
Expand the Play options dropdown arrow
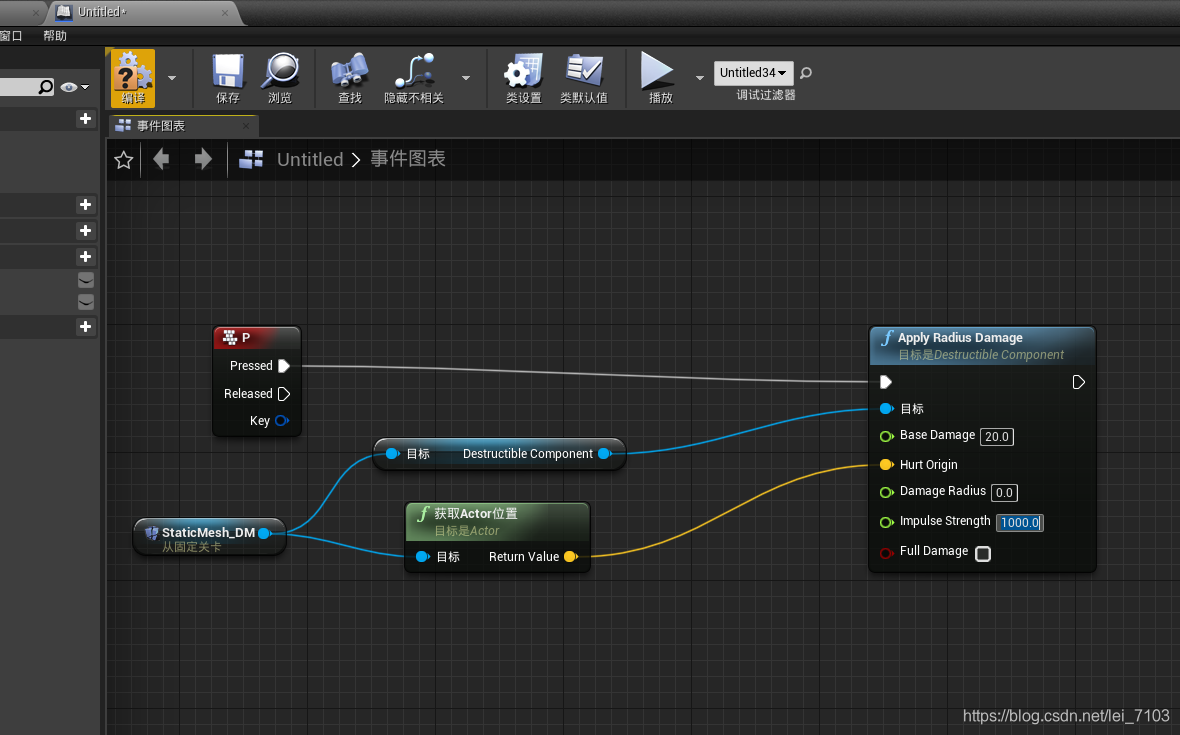(x=700, y=78)
